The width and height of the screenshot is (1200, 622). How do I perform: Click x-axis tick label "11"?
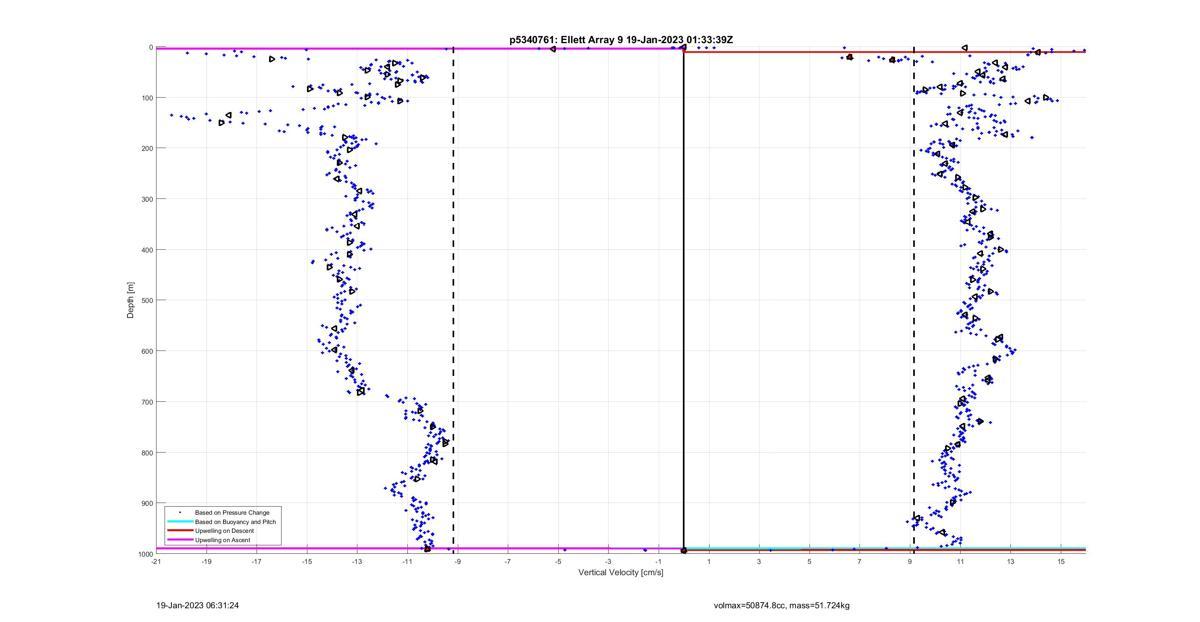[960, 562]
